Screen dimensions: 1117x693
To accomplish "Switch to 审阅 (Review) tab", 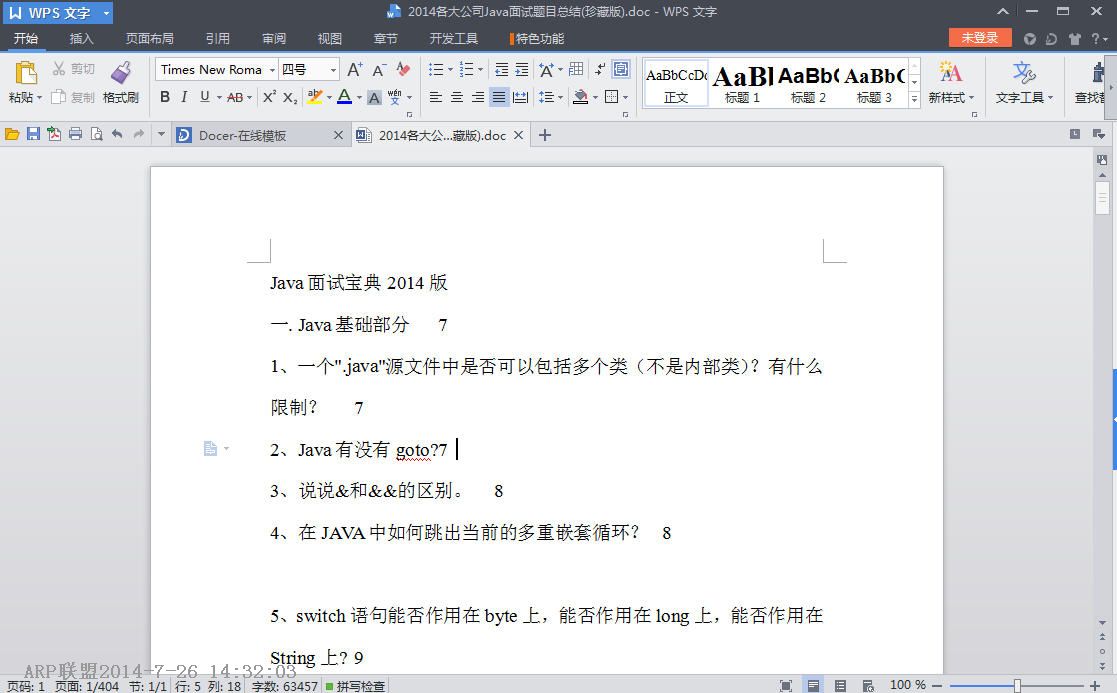I will tap(274, 38).
